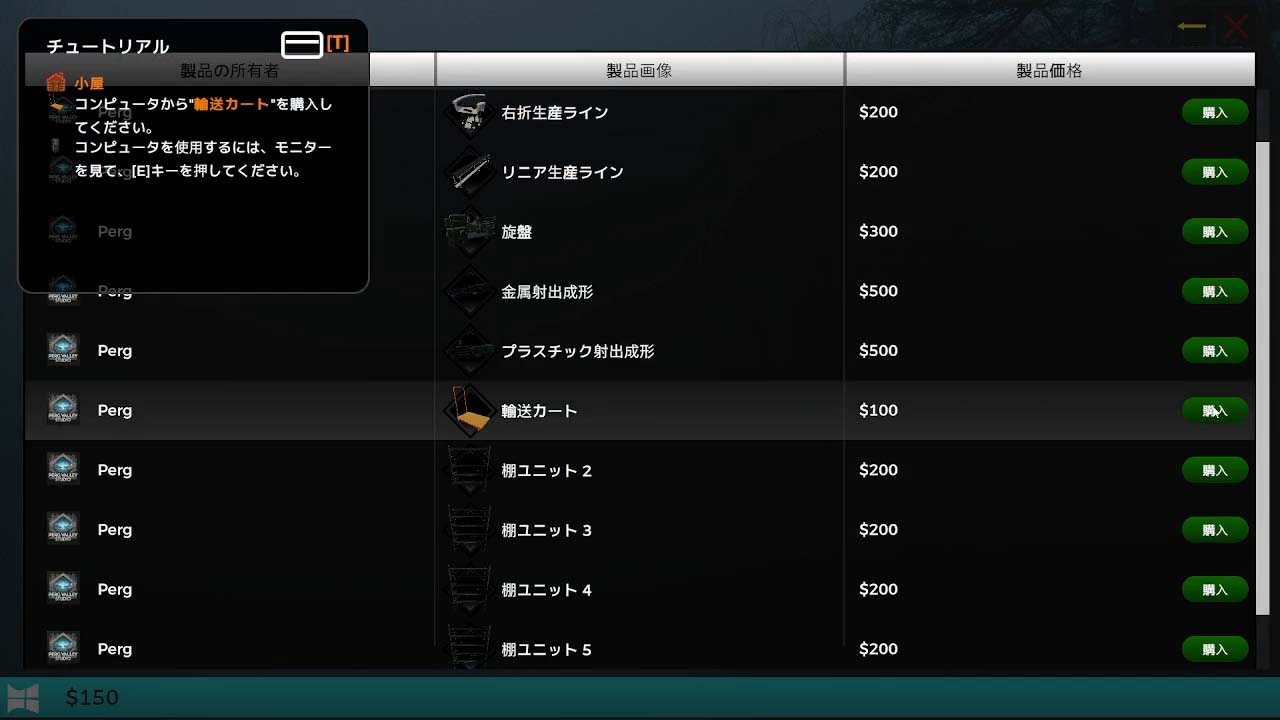Select the 旋盤 machine product icon
Image resolution: width=1280 pixels, height=720 pixels.
click(x=469, y=231)
